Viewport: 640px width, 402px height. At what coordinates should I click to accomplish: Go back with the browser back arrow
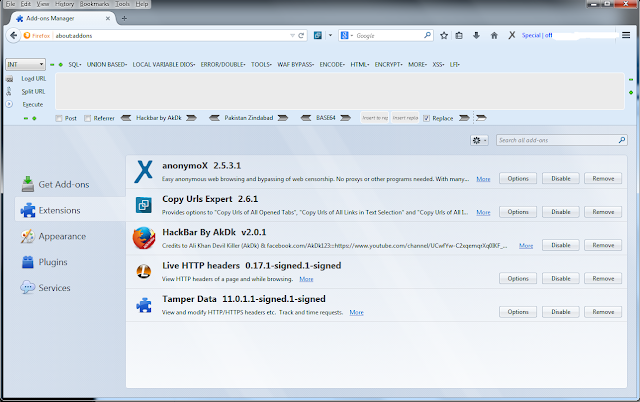13,36
